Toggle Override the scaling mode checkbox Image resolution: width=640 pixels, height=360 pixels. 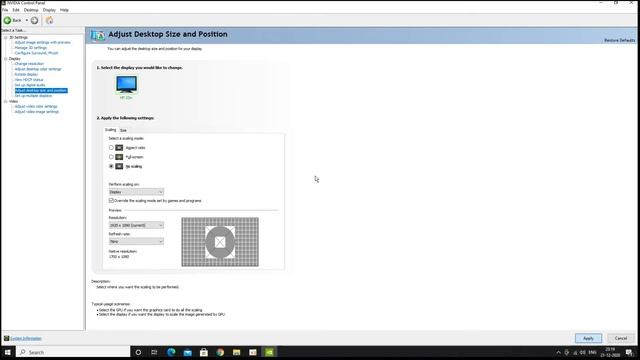[x=111, y=200]
